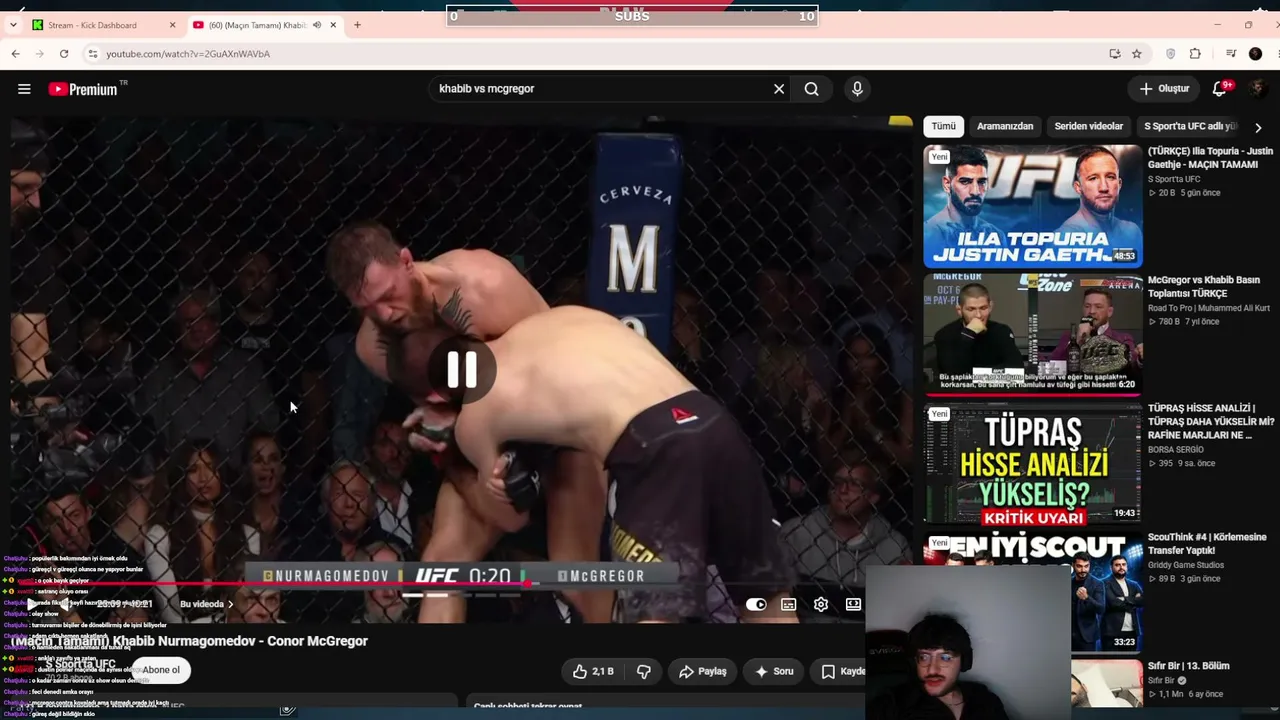
Task: Clear the search box text
Action: coord(779,89)
